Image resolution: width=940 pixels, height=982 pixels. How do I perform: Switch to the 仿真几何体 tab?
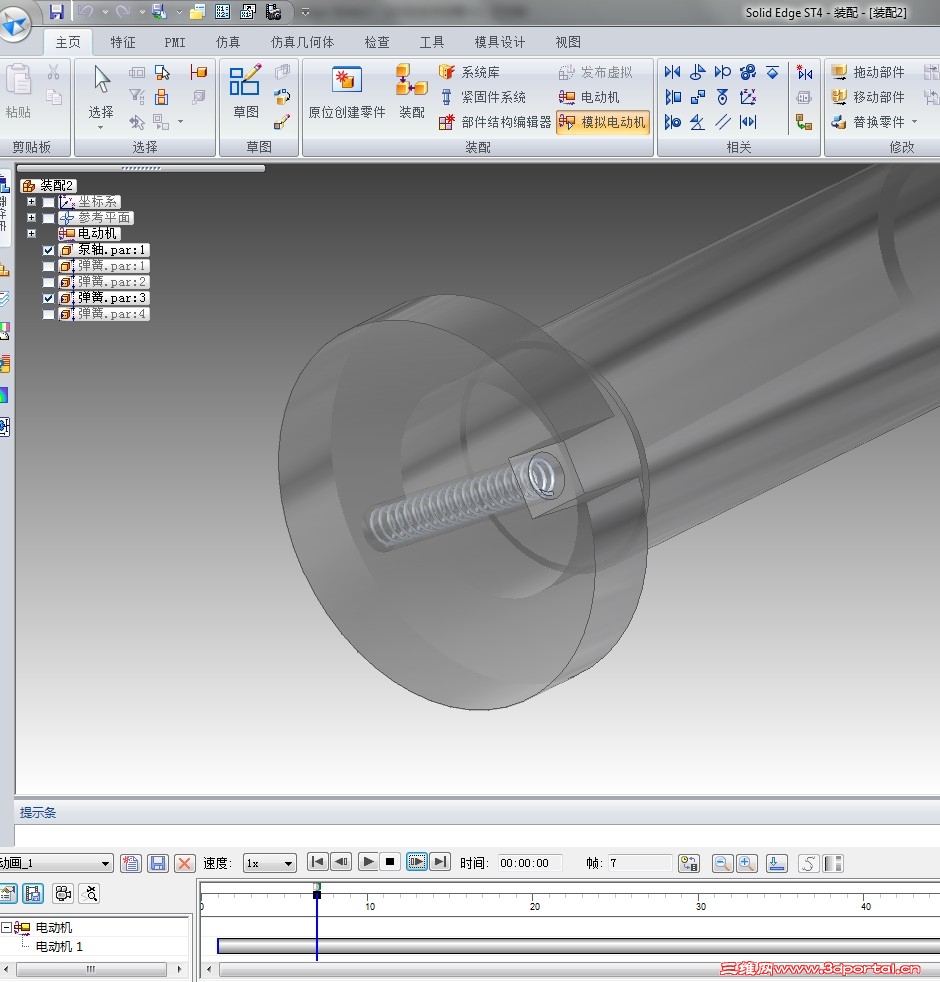(302, 42)
